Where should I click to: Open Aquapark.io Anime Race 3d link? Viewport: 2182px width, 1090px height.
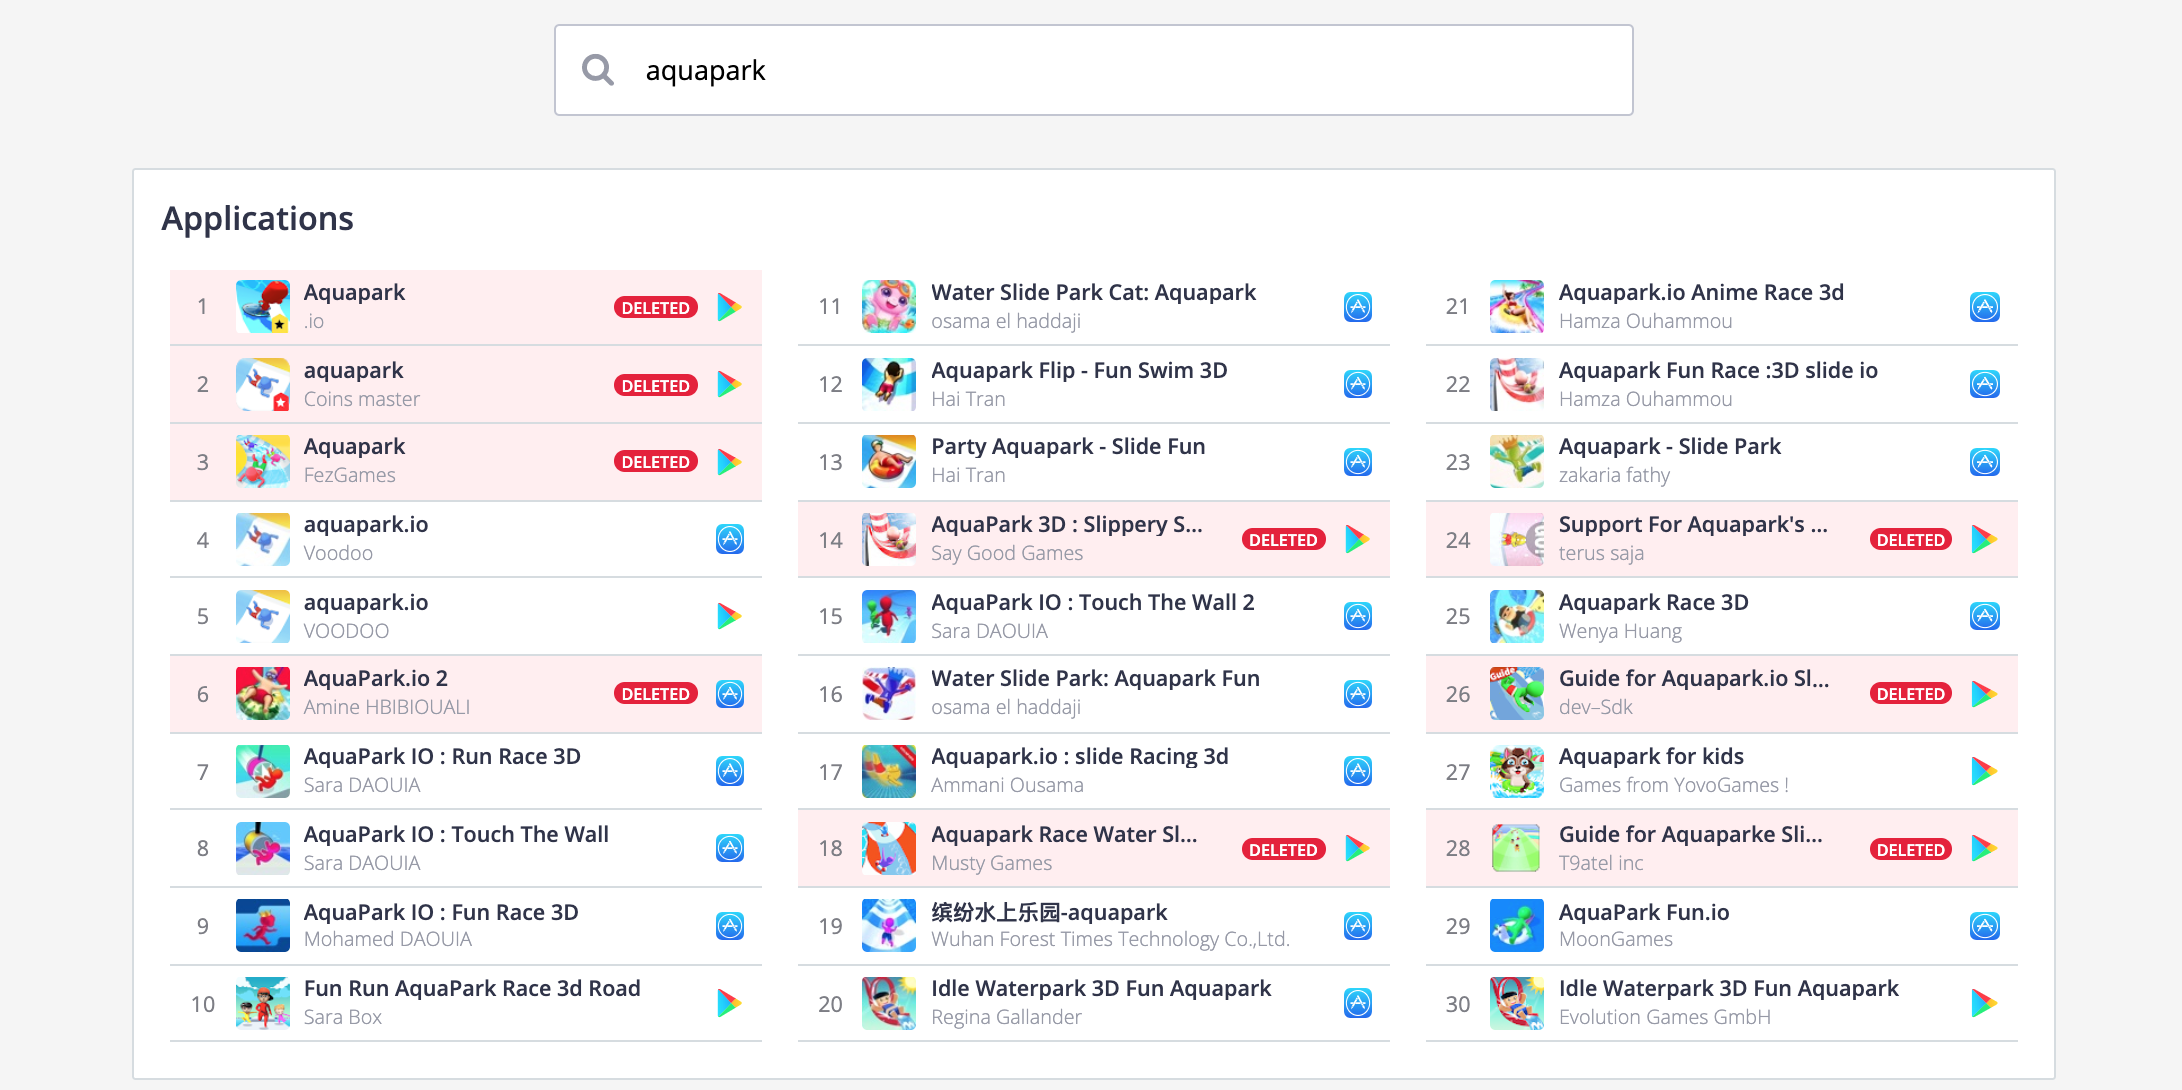point(1701,292)
